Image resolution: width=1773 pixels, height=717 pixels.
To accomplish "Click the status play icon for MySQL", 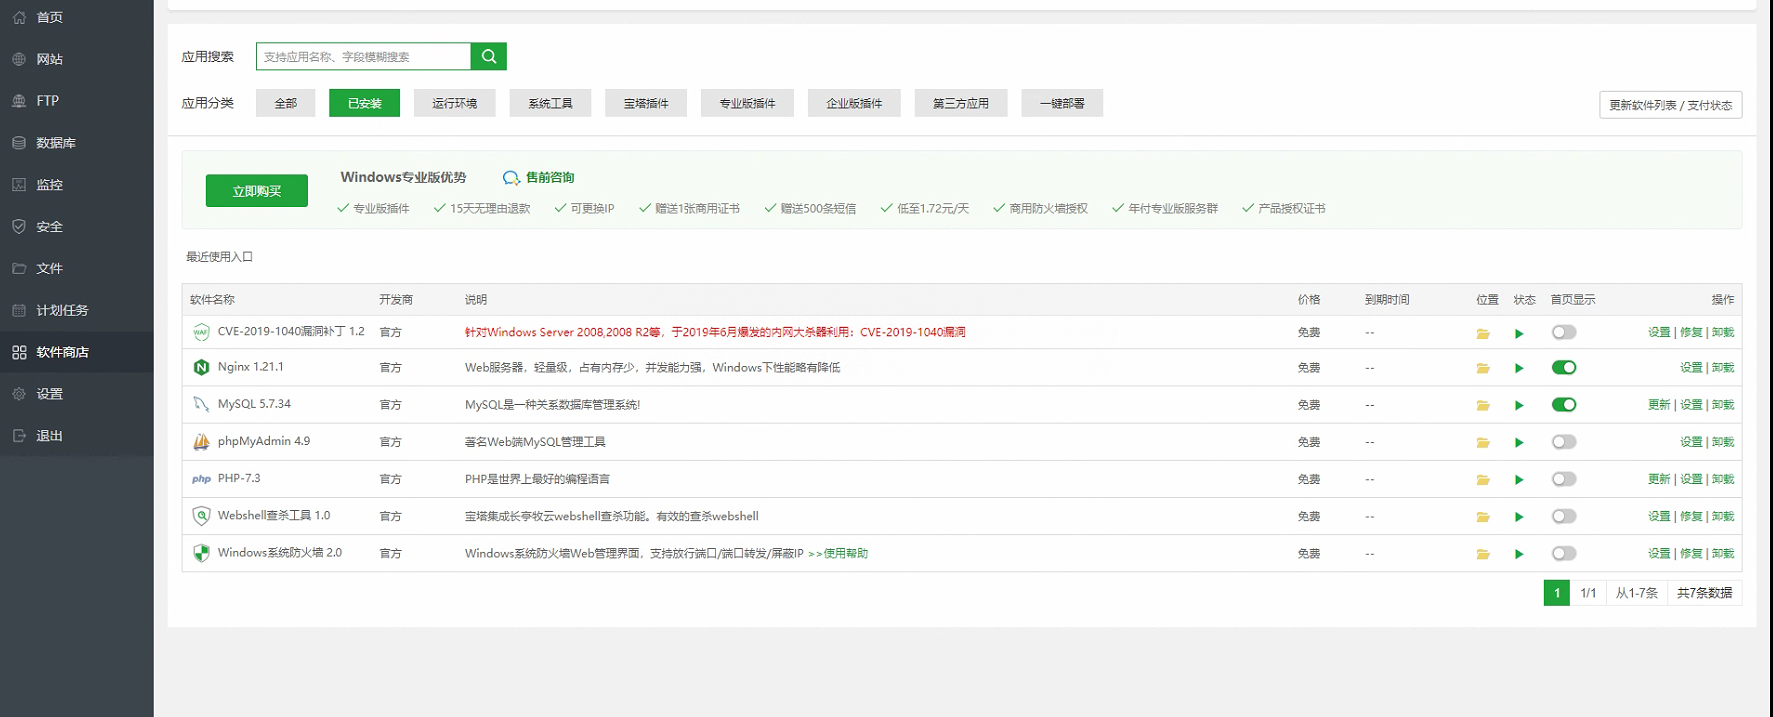I will coord(1519,405).
